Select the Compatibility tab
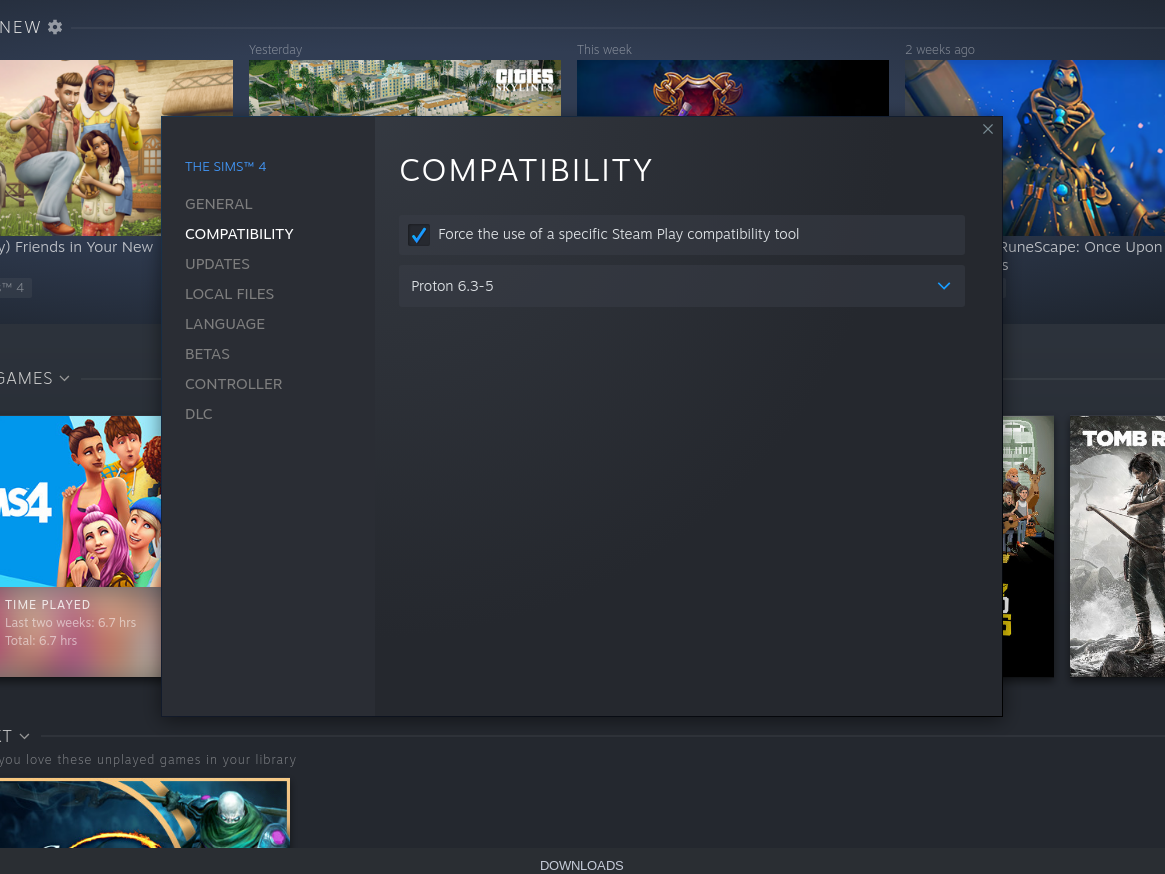The image size is (1165, 874). click(239, 234)
